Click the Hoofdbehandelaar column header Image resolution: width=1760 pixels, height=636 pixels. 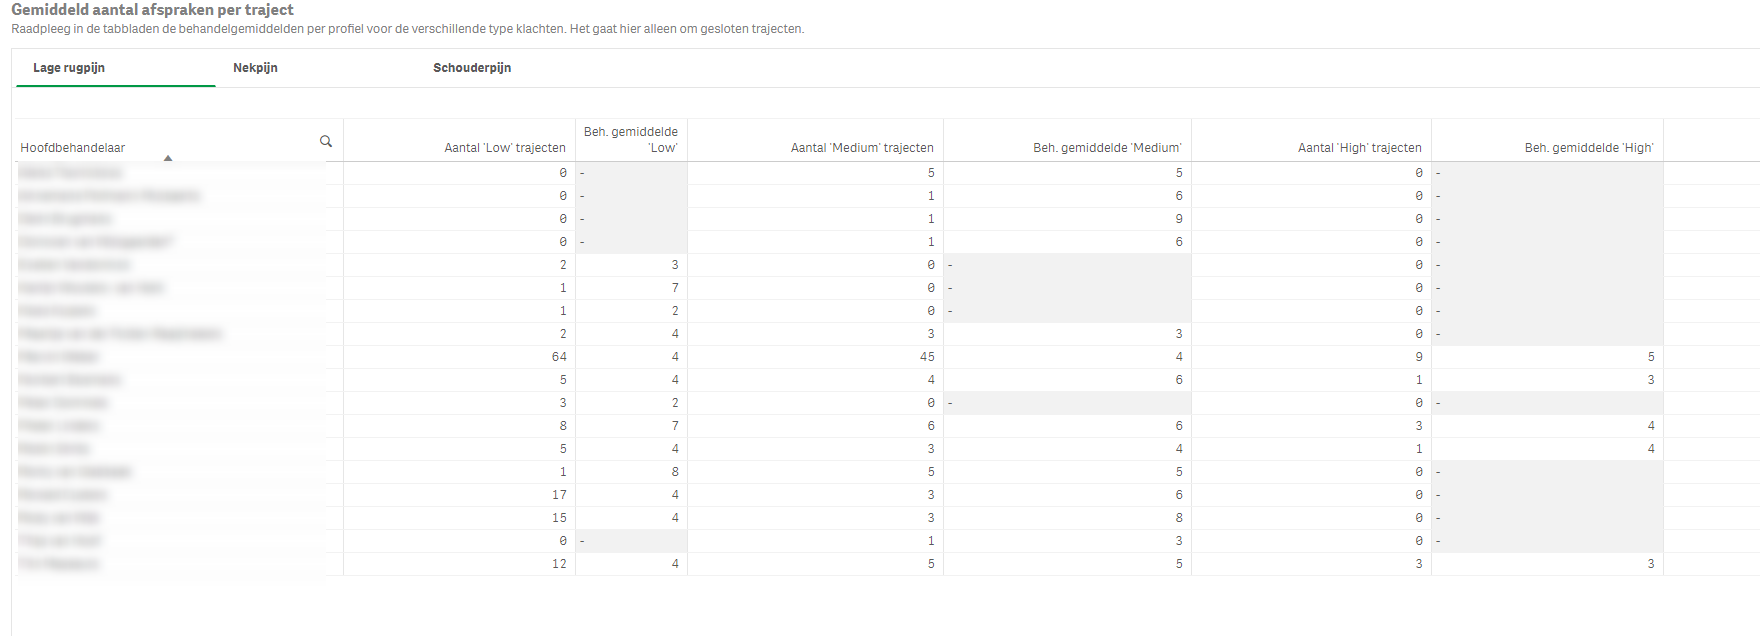(x=73, y=148)
